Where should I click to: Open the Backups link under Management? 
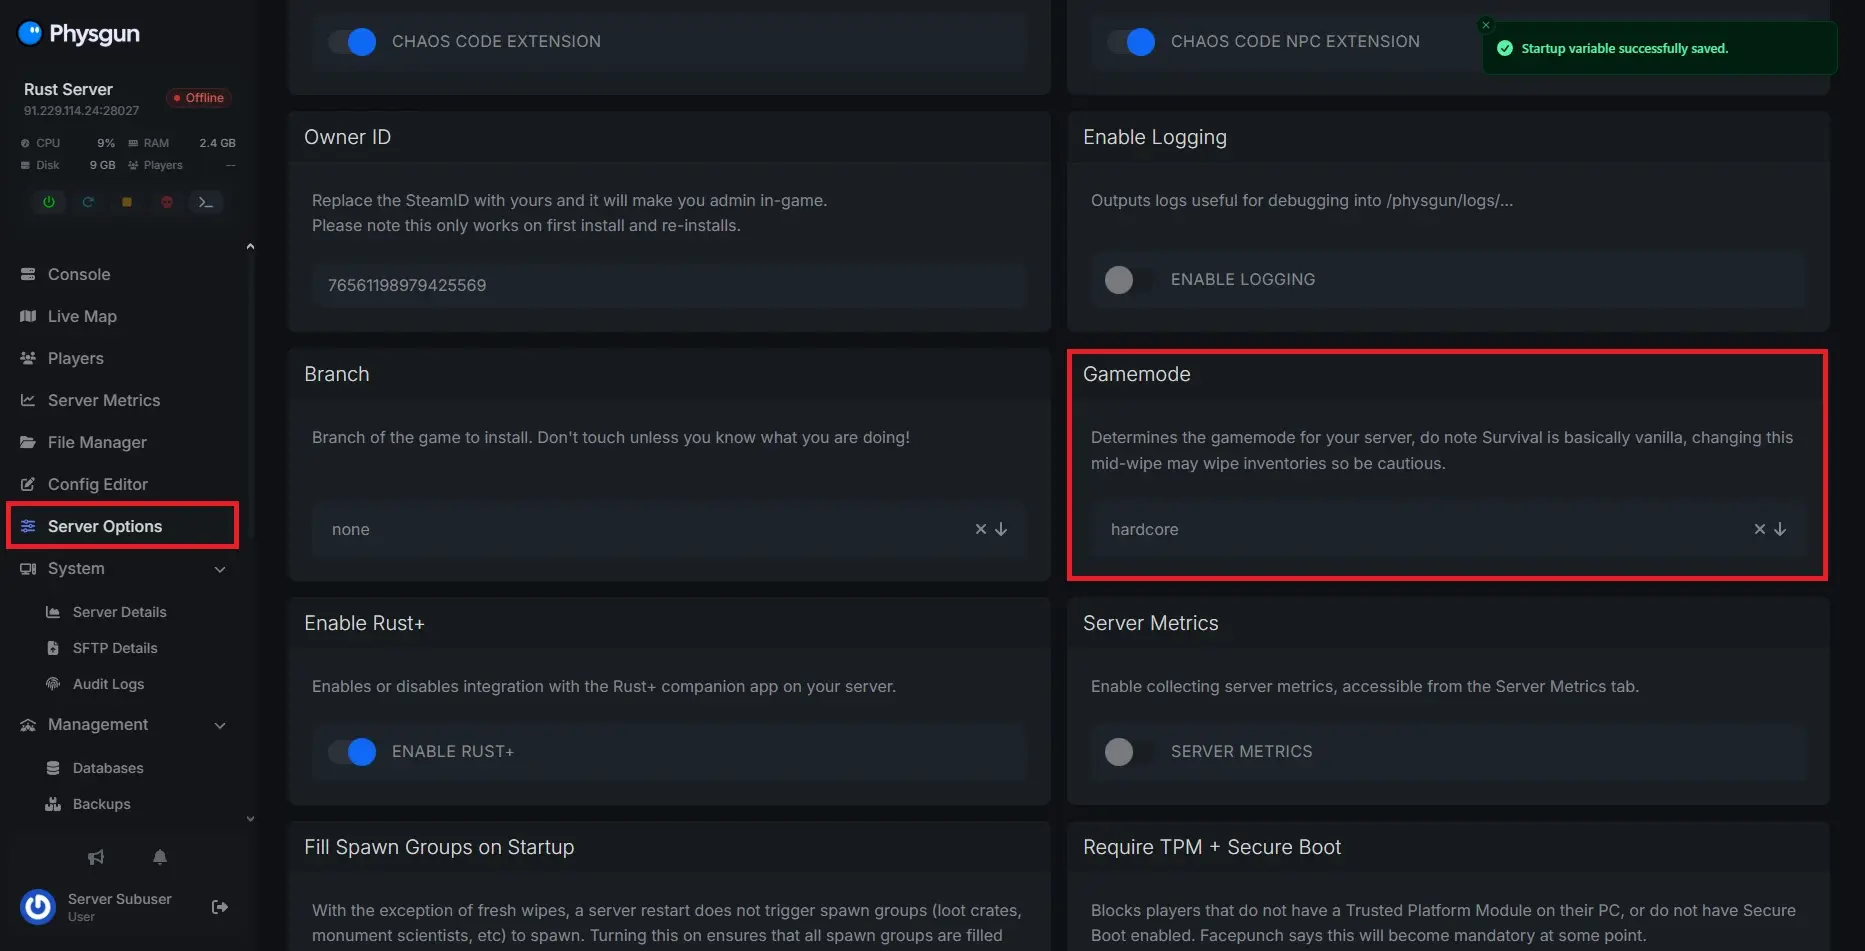point(101,804)
